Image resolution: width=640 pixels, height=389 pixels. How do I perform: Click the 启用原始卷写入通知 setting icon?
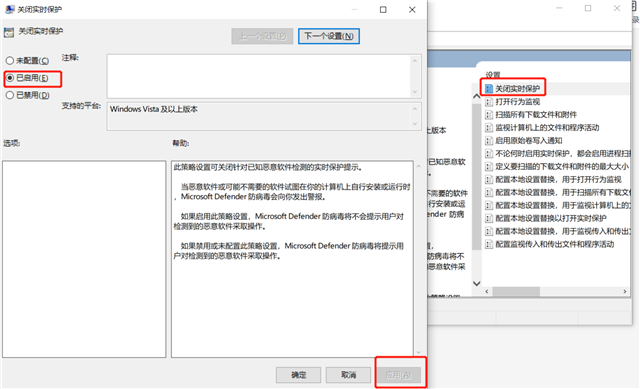coord(489,141)
